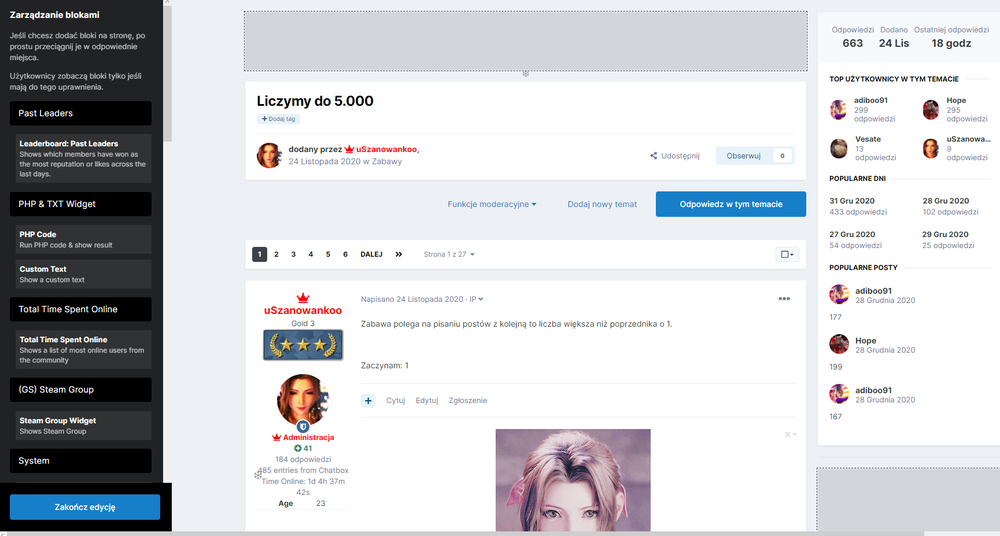The height and width of the screenshot is (536, 1000).
Task: Click uSzanowankoo's avatar in the topic header
Action: click(269, 155)
